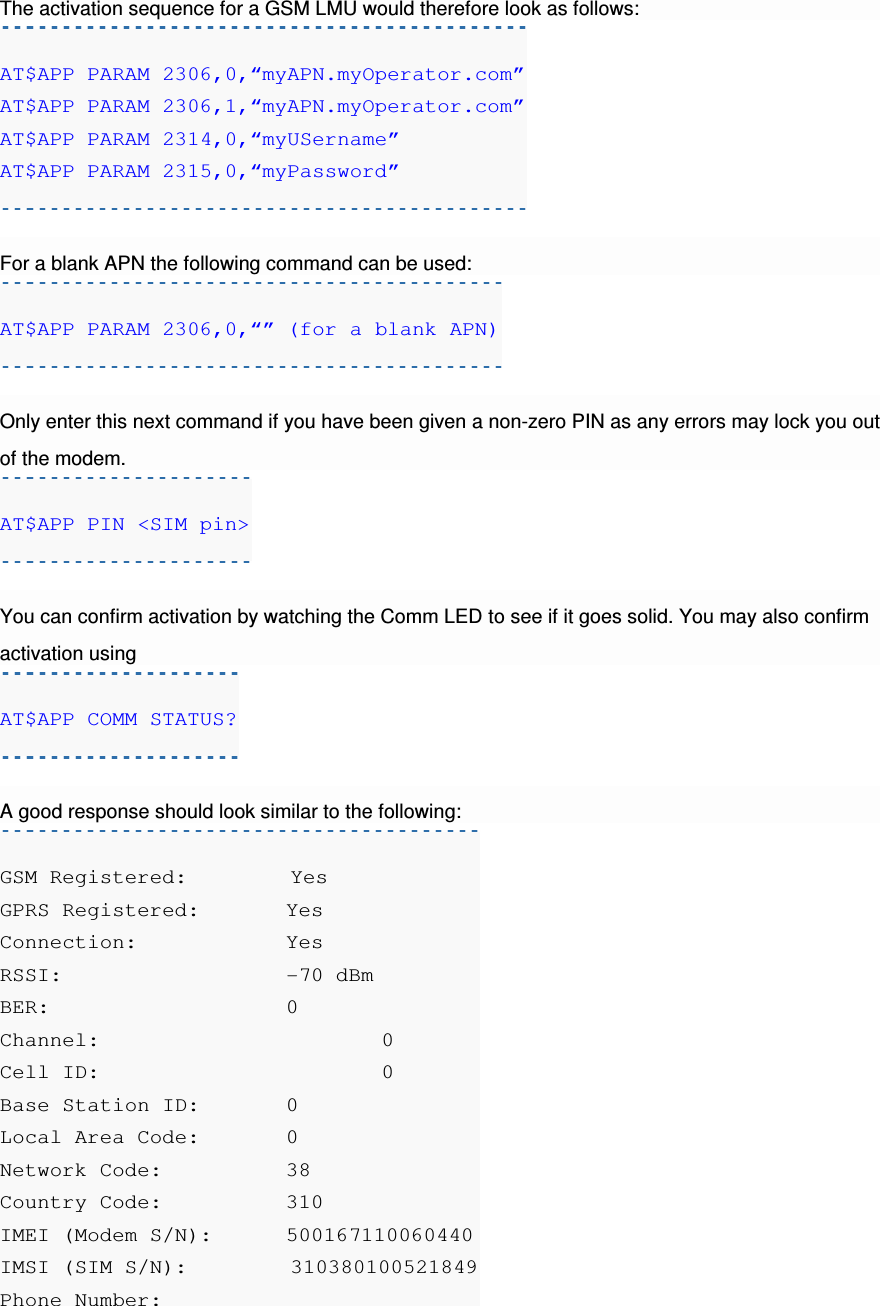Viewport: 880px width, 1306px height.
Task: Click the 'Connection:' status line
Action: [x=162, y=942]
